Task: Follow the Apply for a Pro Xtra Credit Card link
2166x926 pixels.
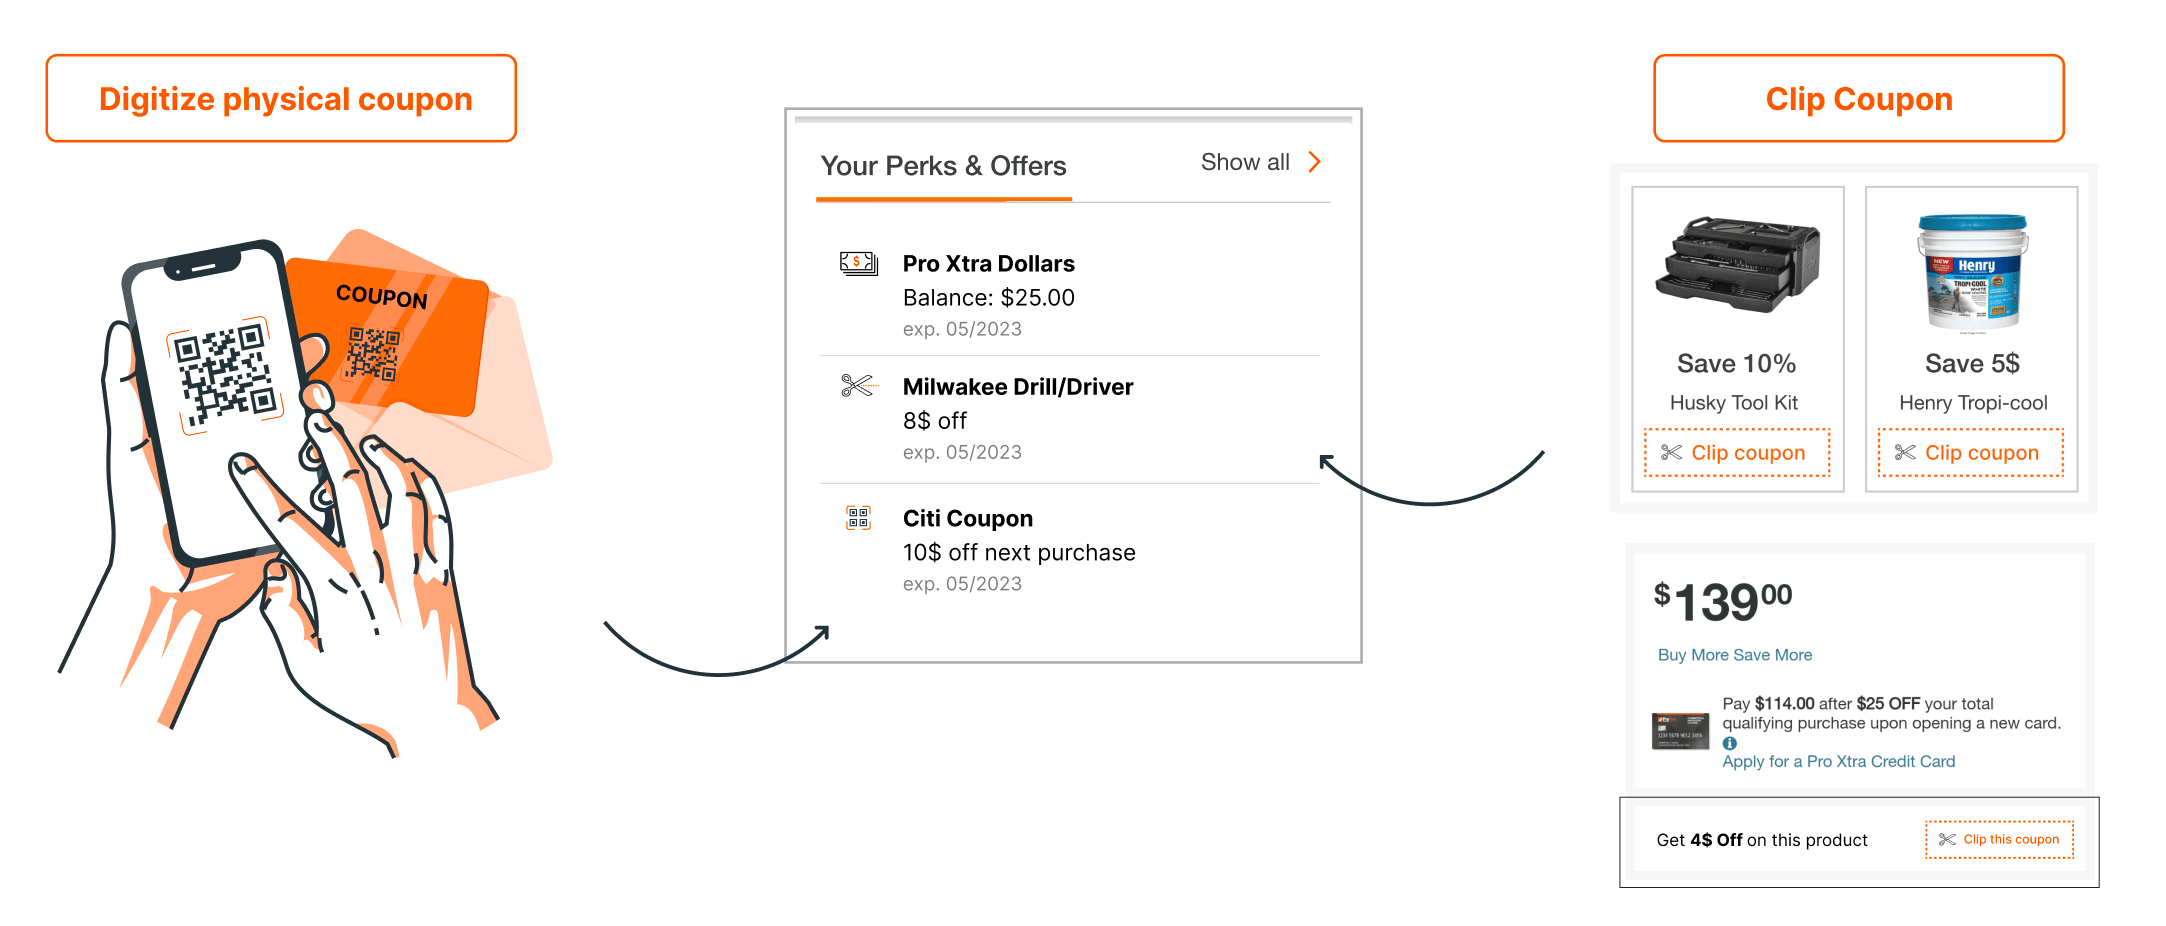Action: click(x=1838, y=762)
